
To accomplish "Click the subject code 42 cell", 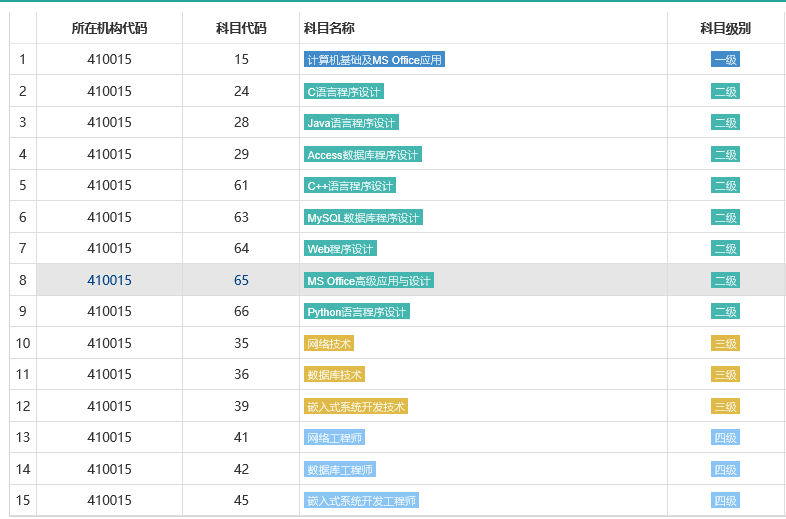I will coord(241,469).
